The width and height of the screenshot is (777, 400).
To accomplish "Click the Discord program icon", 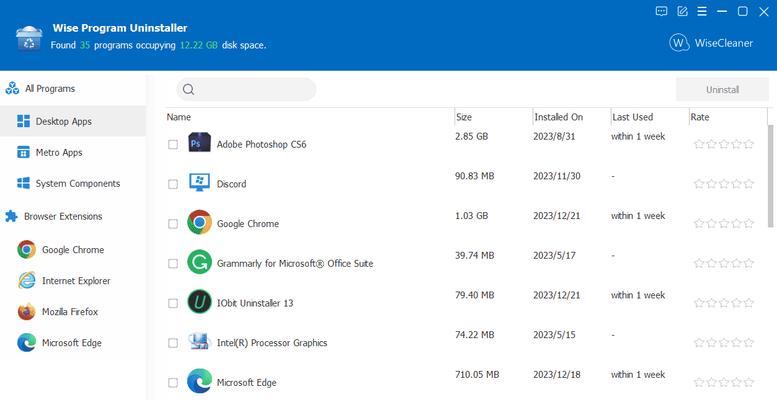I will 199,183.
